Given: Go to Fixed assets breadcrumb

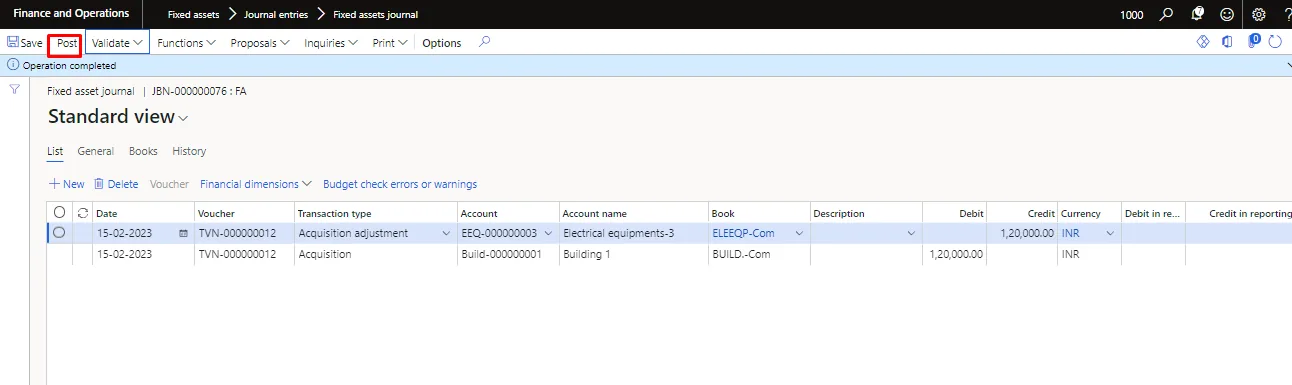Looking at the screenshot, I should [x=193, y=14].
